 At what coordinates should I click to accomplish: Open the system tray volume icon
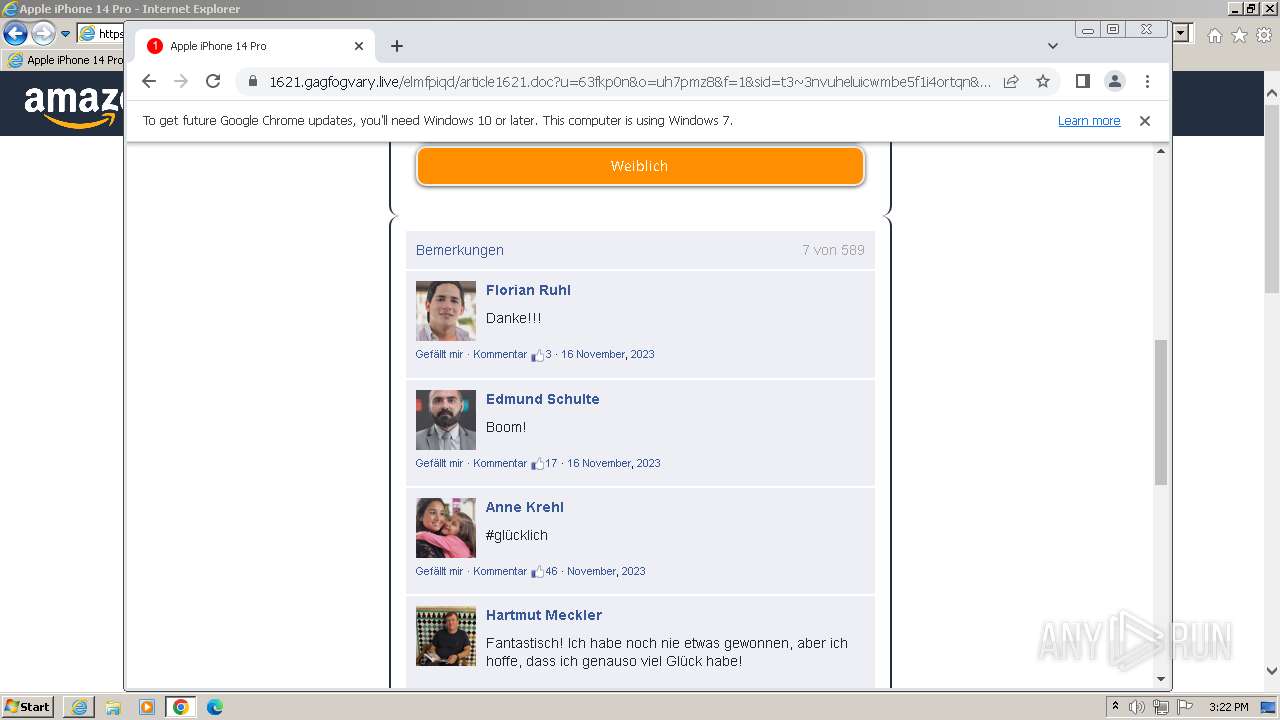pyautogui.click(x=1137, y=707)
